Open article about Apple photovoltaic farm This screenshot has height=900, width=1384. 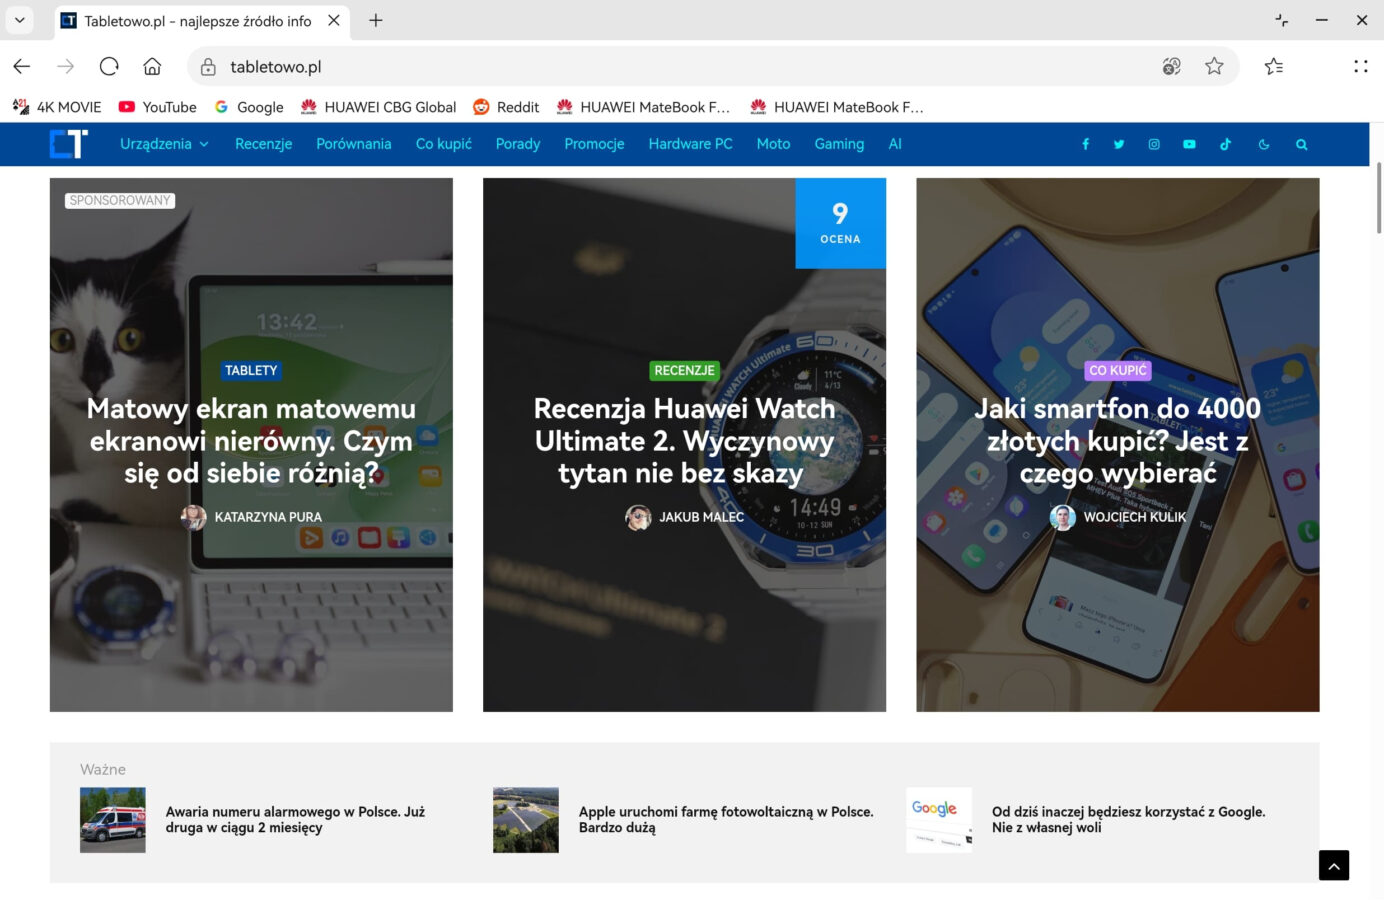tap(725, 819)
